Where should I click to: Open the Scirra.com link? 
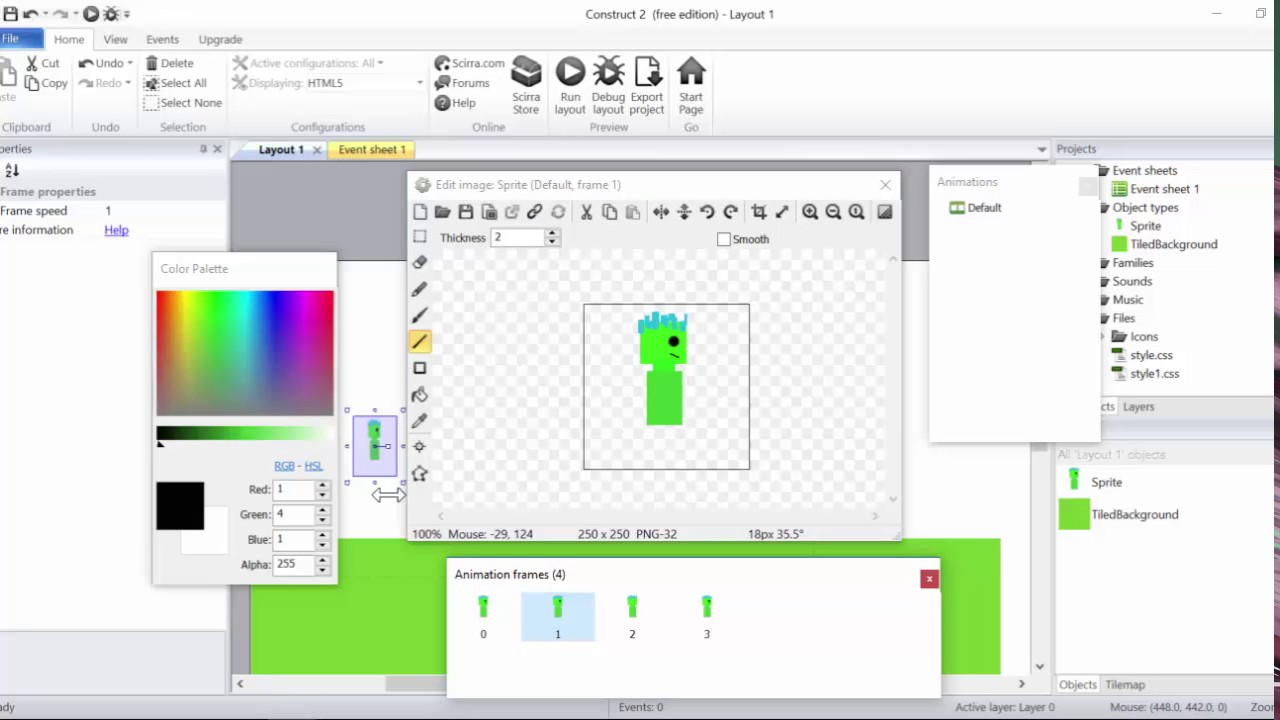[x=470, y=63]
